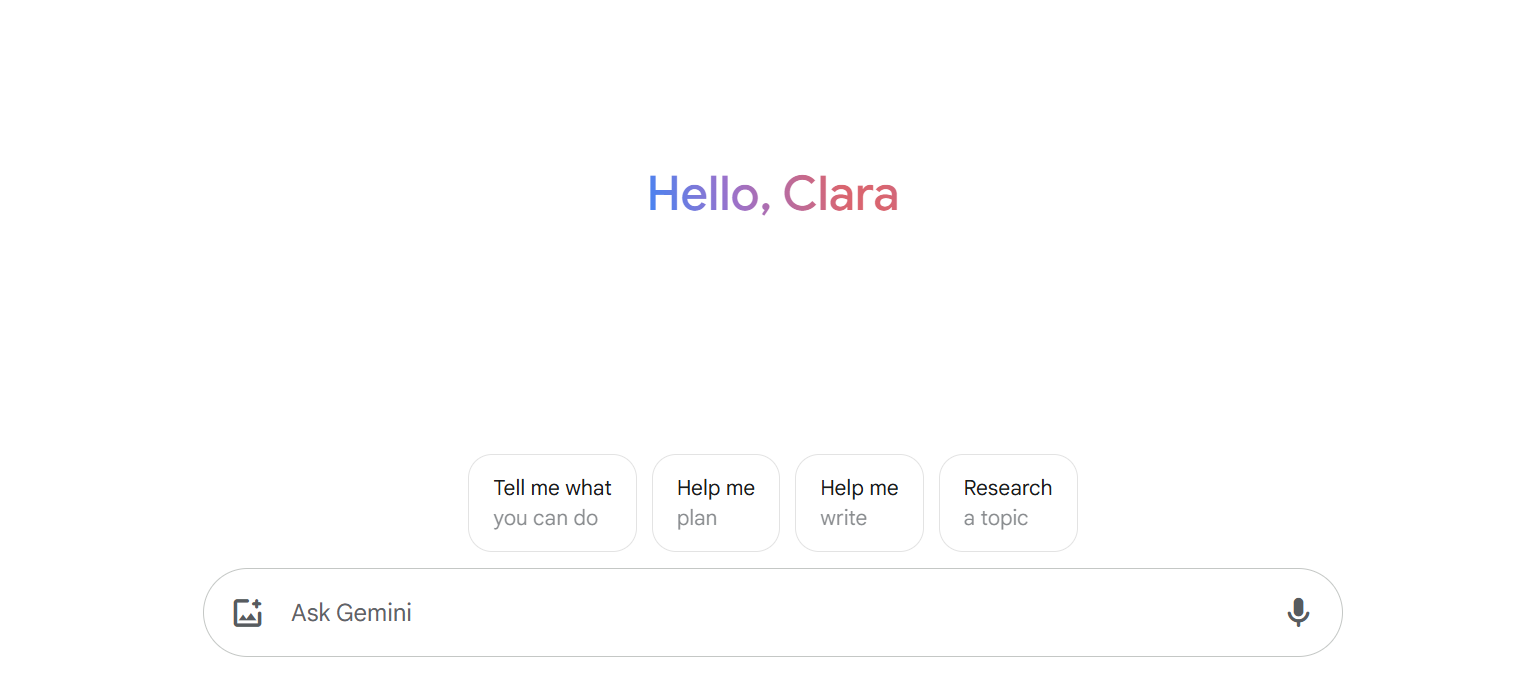The height and width of the screenshot is (698, 1515).
Task: Click empty middle area of the prompt box
Action: pos(800,613)
